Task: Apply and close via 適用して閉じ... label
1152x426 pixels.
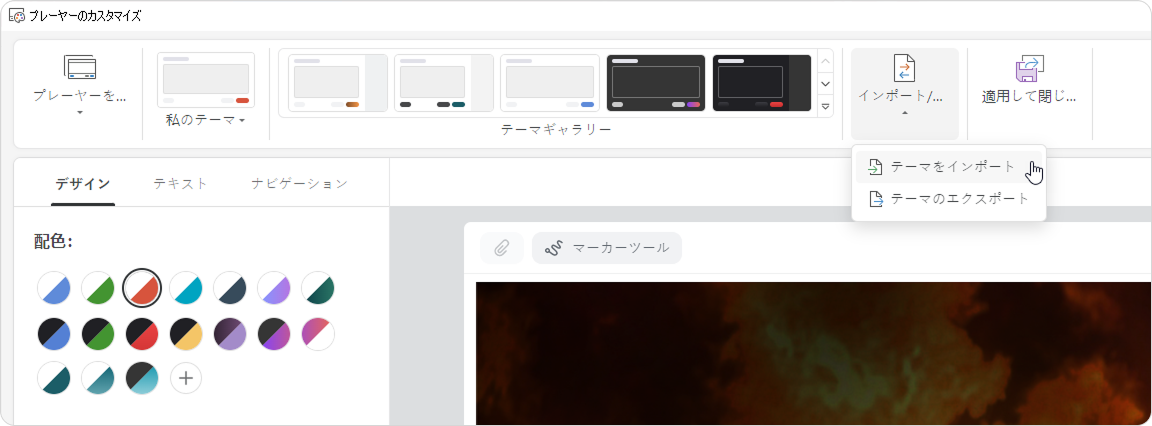Action: [1029, 96]
